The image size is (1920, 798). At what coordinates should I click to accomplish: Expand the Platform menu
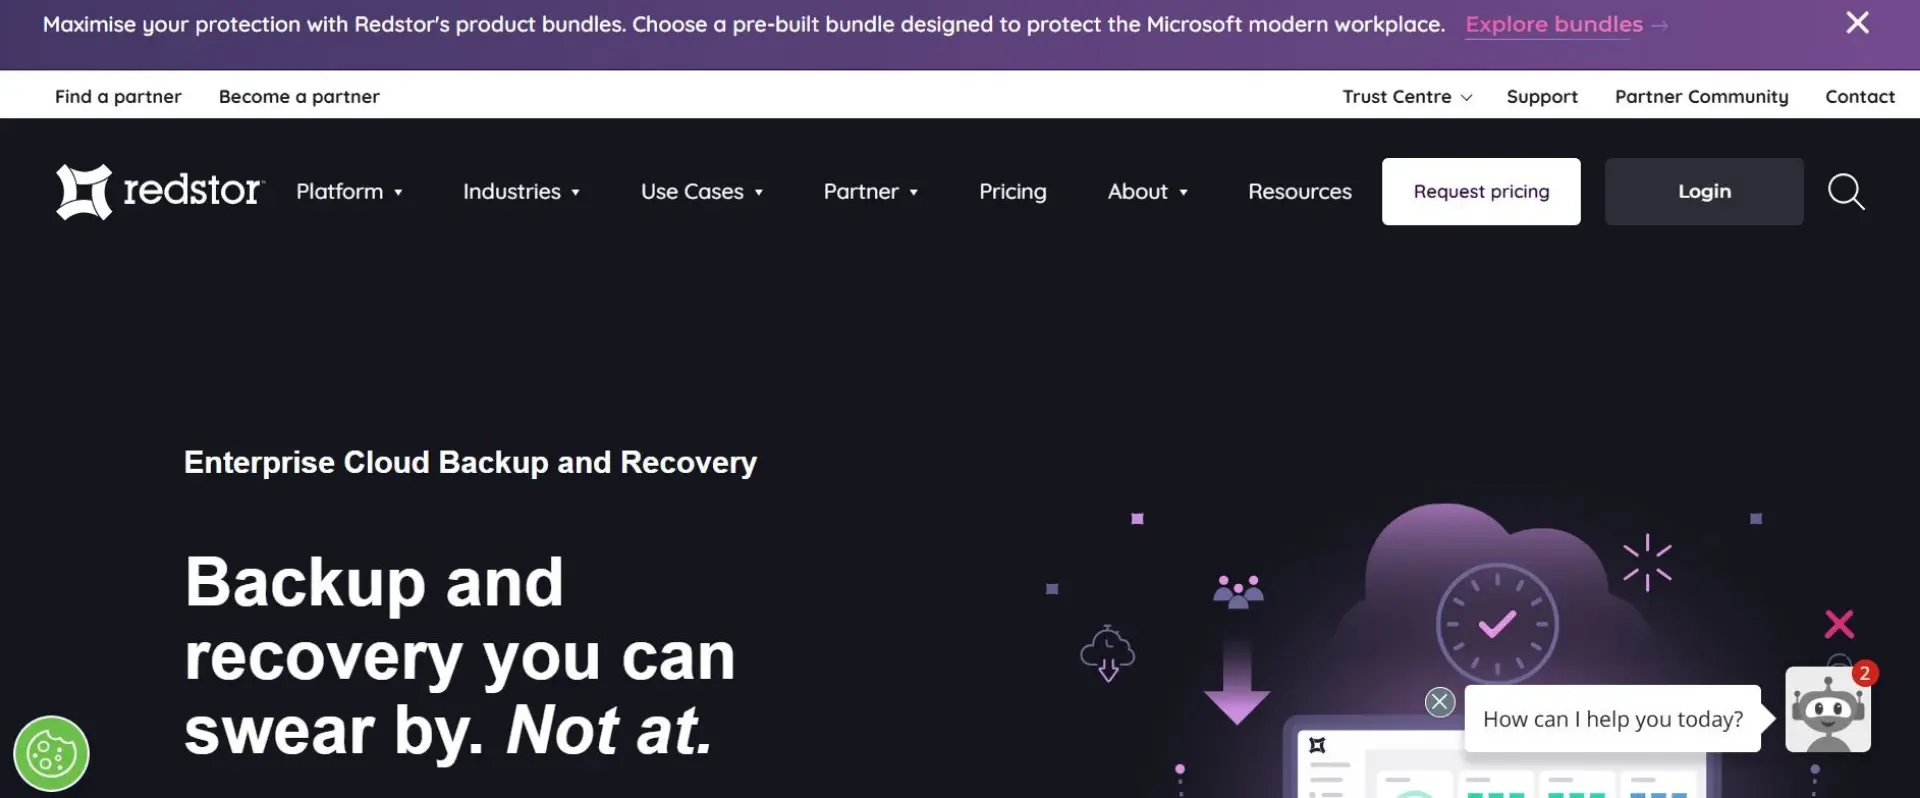[349, 191]
